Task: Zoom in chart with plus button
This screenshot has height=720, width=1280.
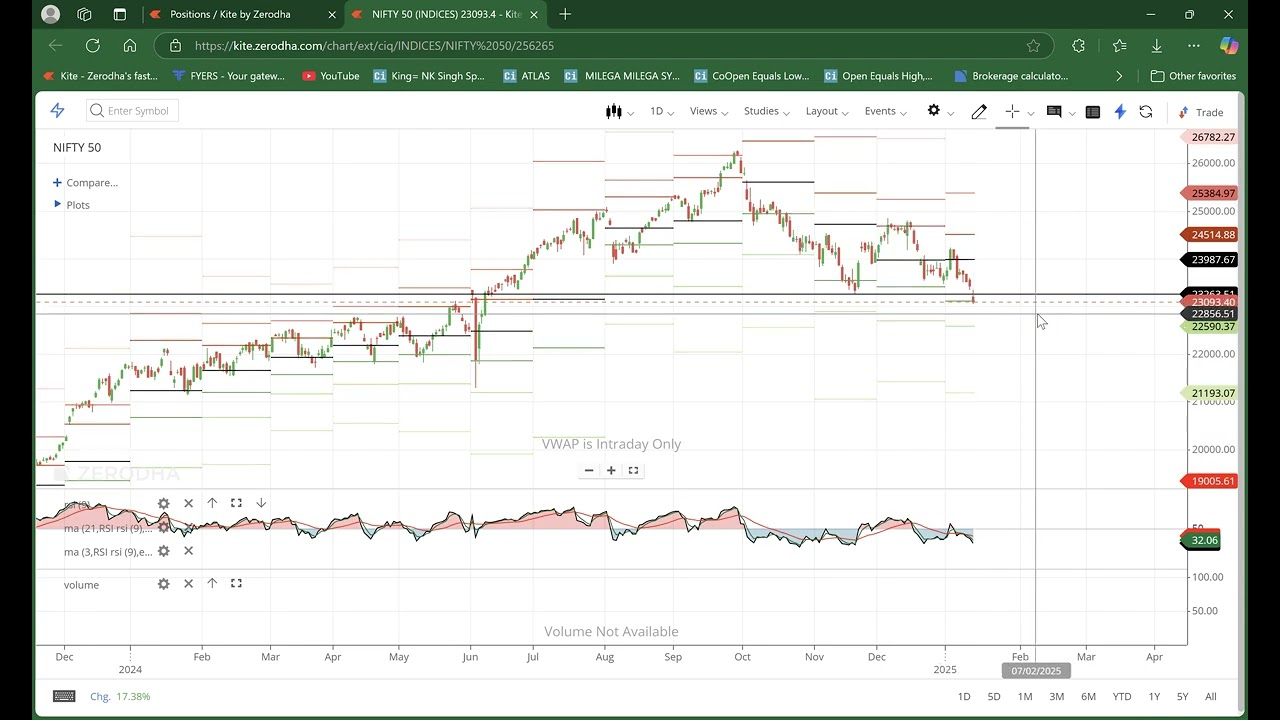Action: pos(611,470)
